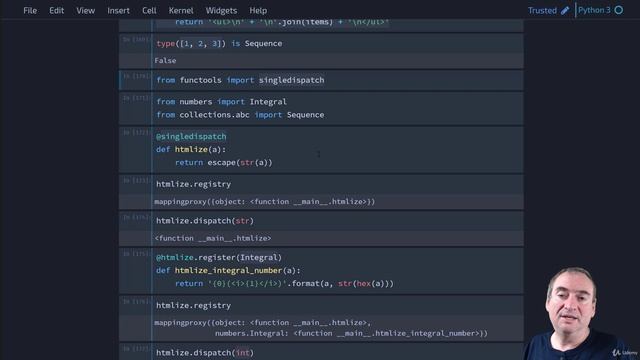Open the Kernel menu

click(181, 11)
